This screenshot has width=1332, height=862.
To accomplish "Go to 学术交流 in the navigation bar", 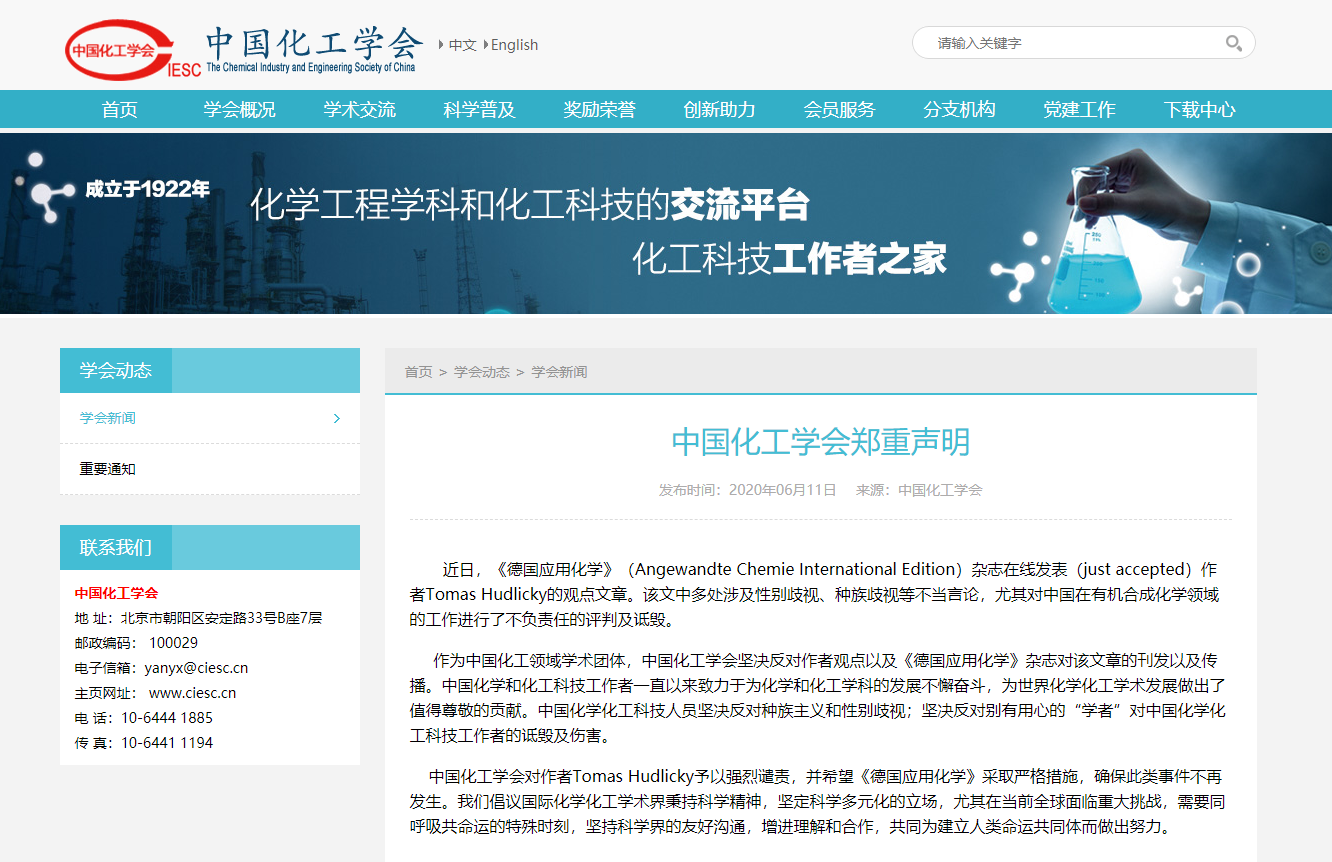I will point(360,110).
